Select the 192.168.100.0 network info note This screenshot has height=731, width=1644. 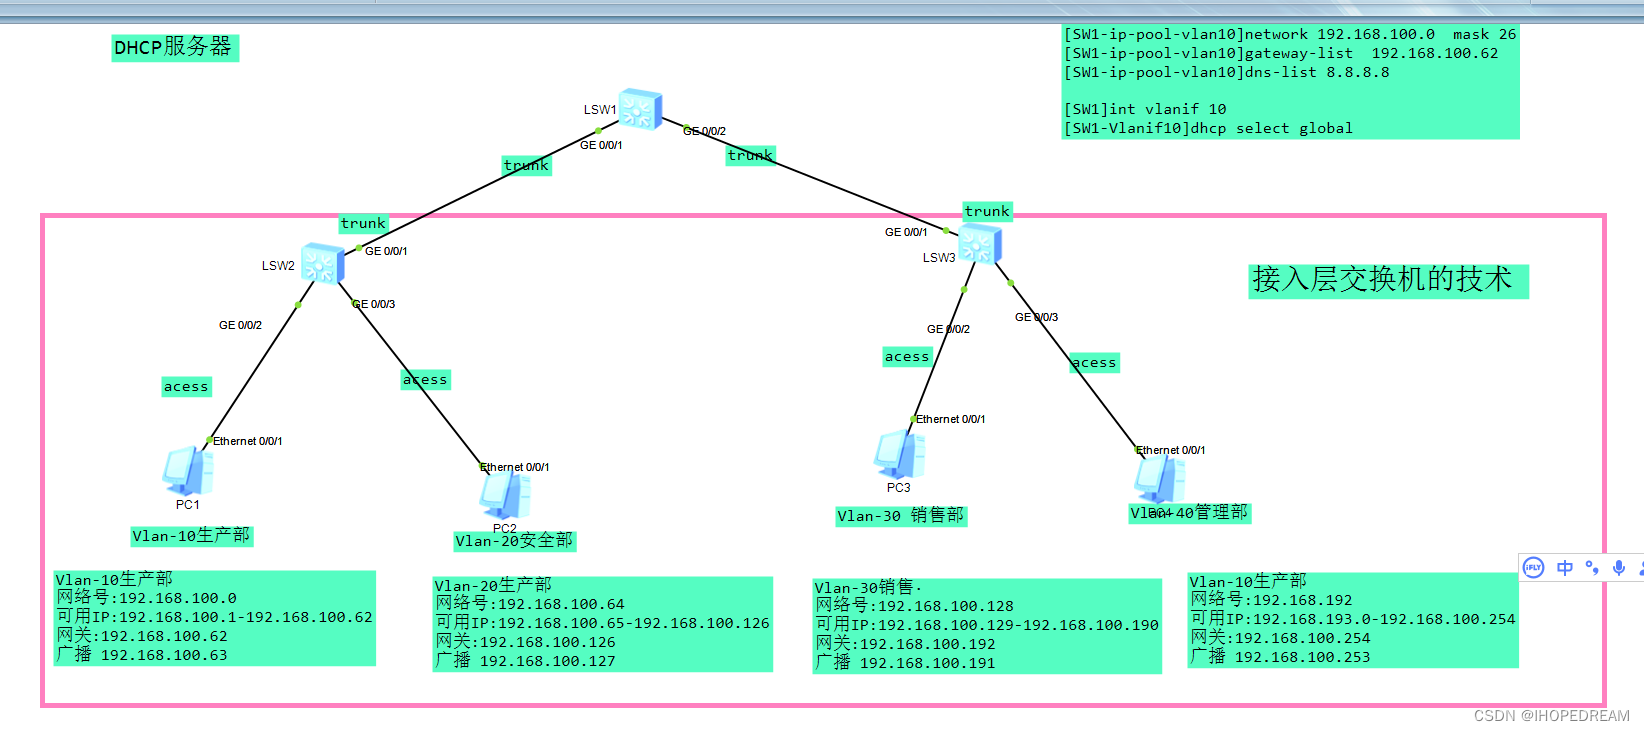coord(215,618)
